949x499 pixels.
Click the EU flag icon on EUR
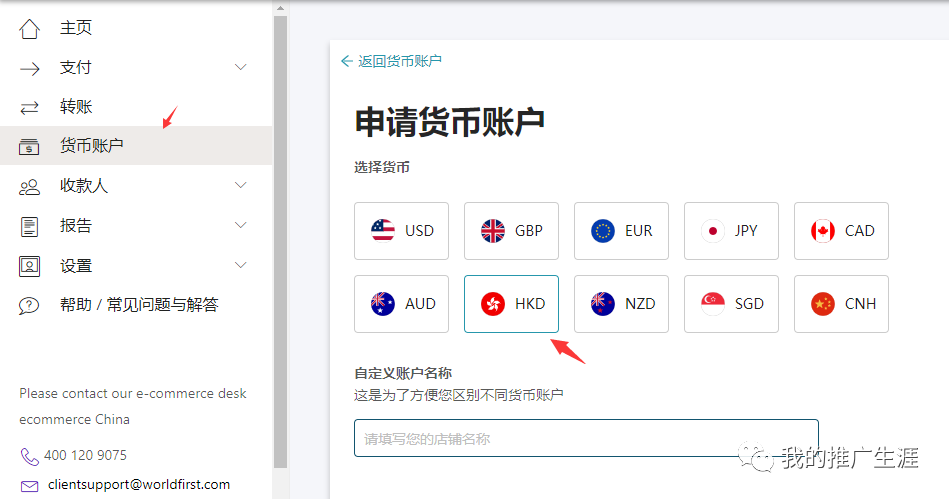click(x=603, y=231)
